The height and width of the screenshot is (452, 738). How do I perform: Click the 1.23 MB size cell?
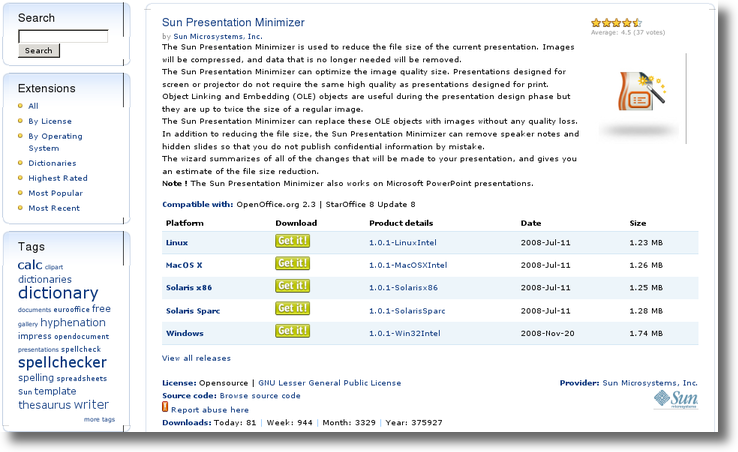pos(646,242)
